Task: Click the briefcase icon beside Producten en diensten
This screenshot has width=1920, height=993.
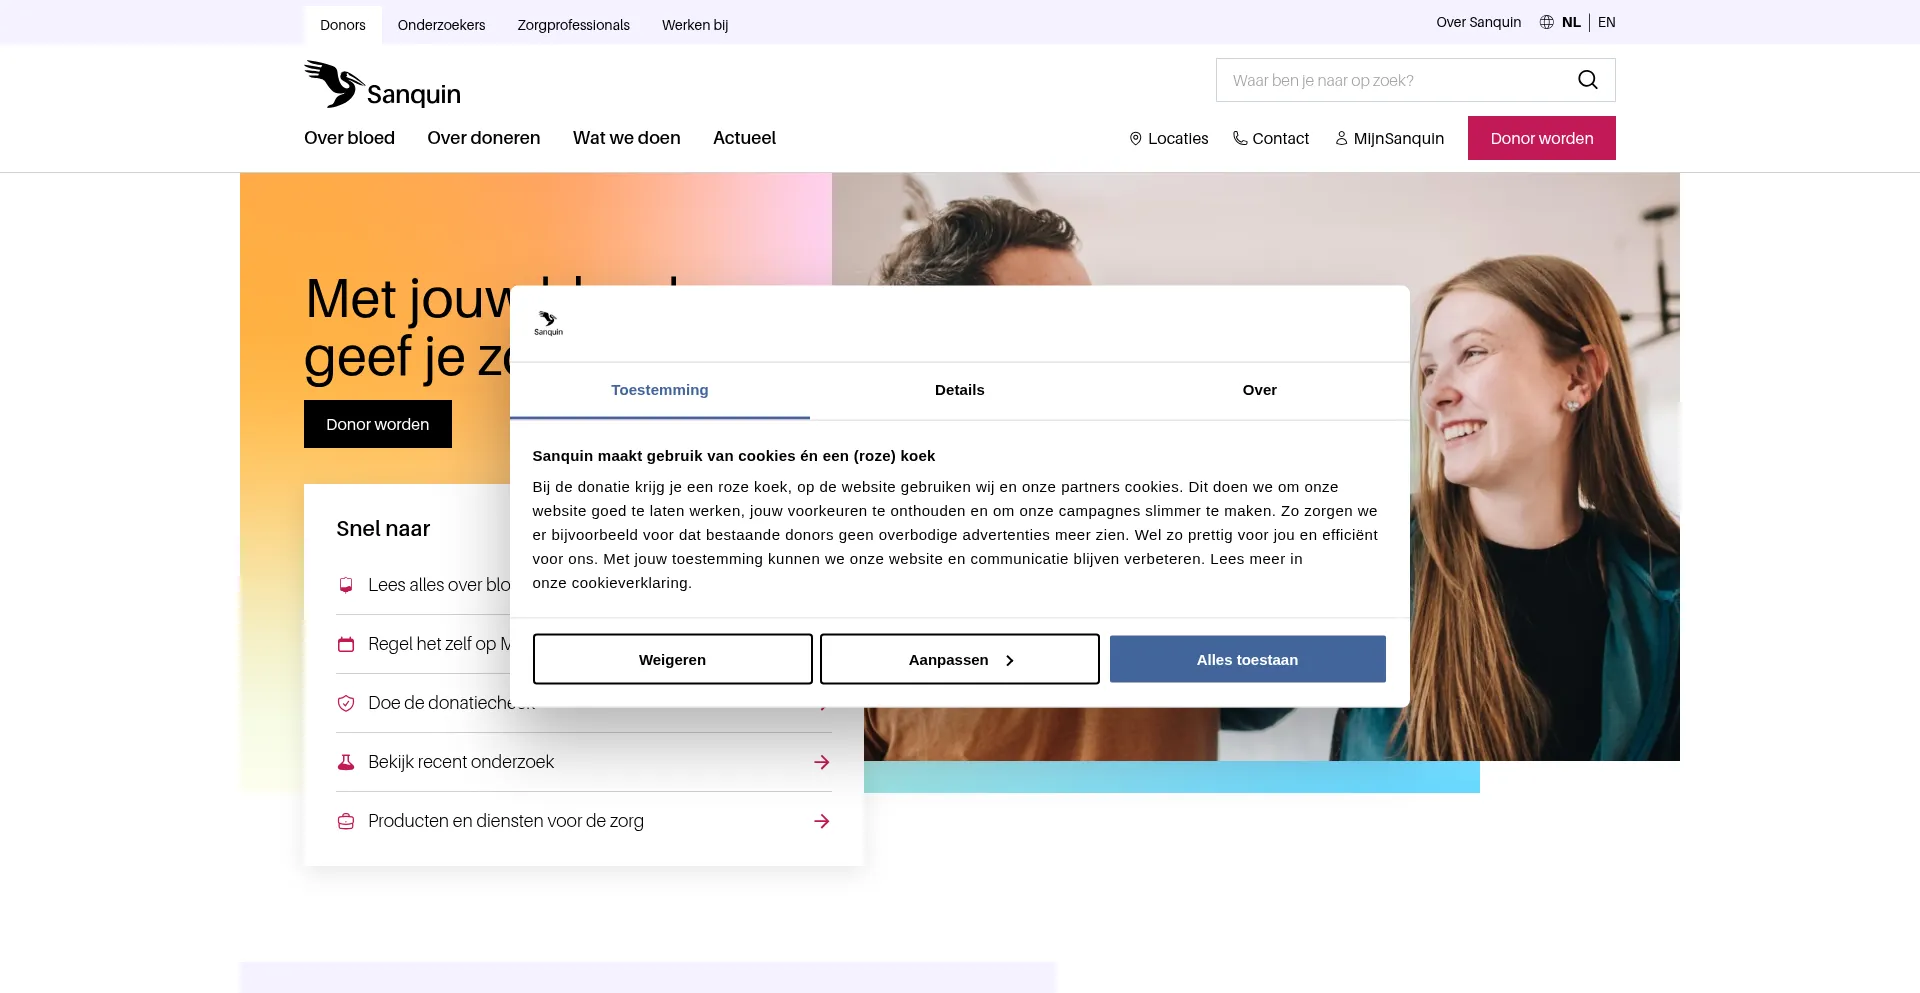Action: [x=346, y=821]
